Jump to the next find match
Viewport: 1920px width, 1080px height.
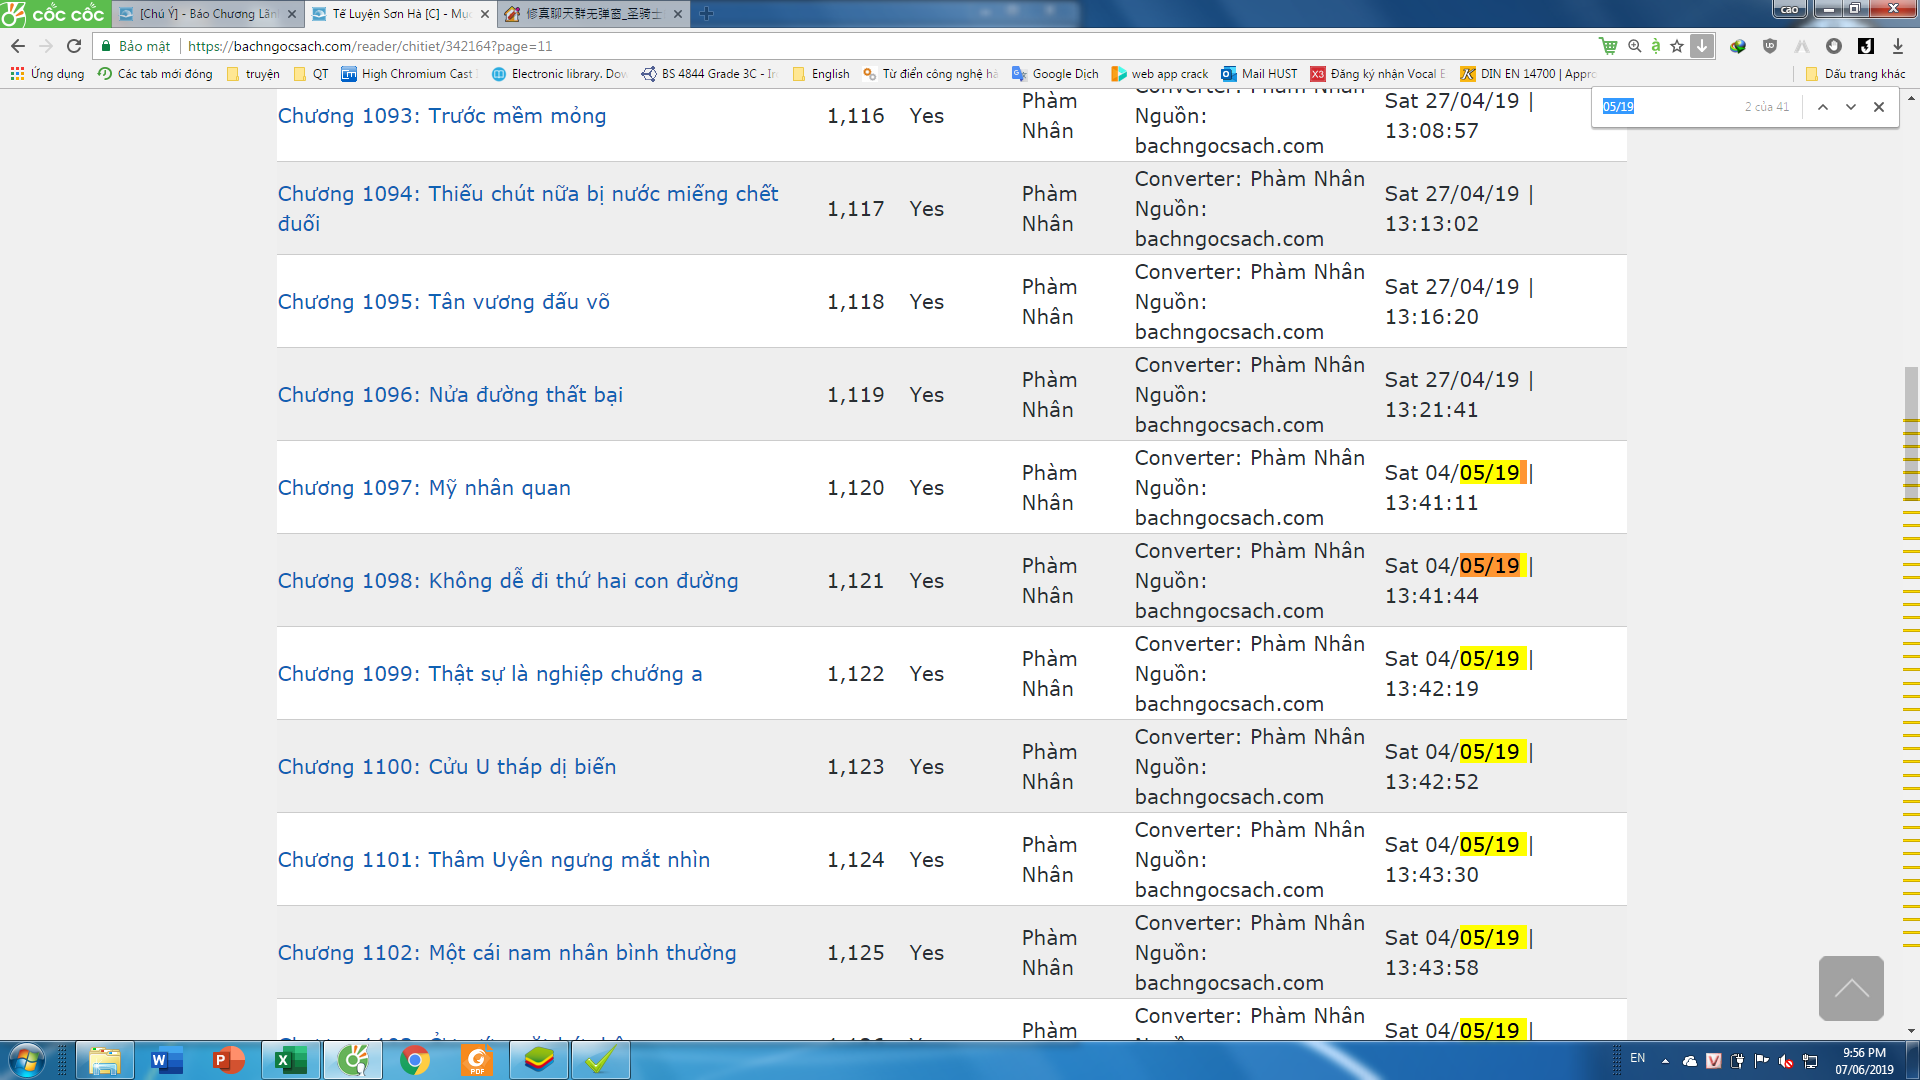pyautogui.click(x=1851, y=107)
